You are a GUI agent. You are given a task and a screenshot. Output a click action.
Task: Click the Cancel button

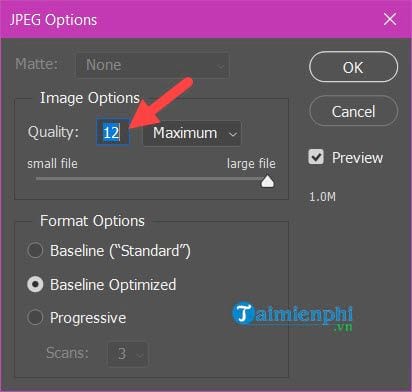[x=353, y=111]
